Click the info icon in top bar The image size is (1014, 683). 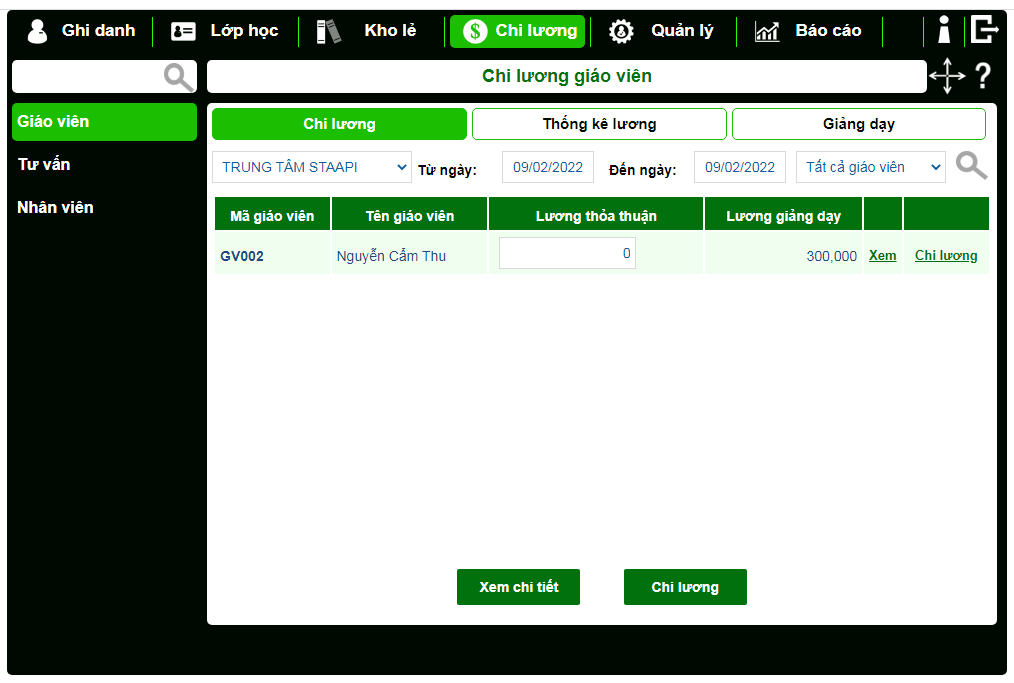[943, 31]
